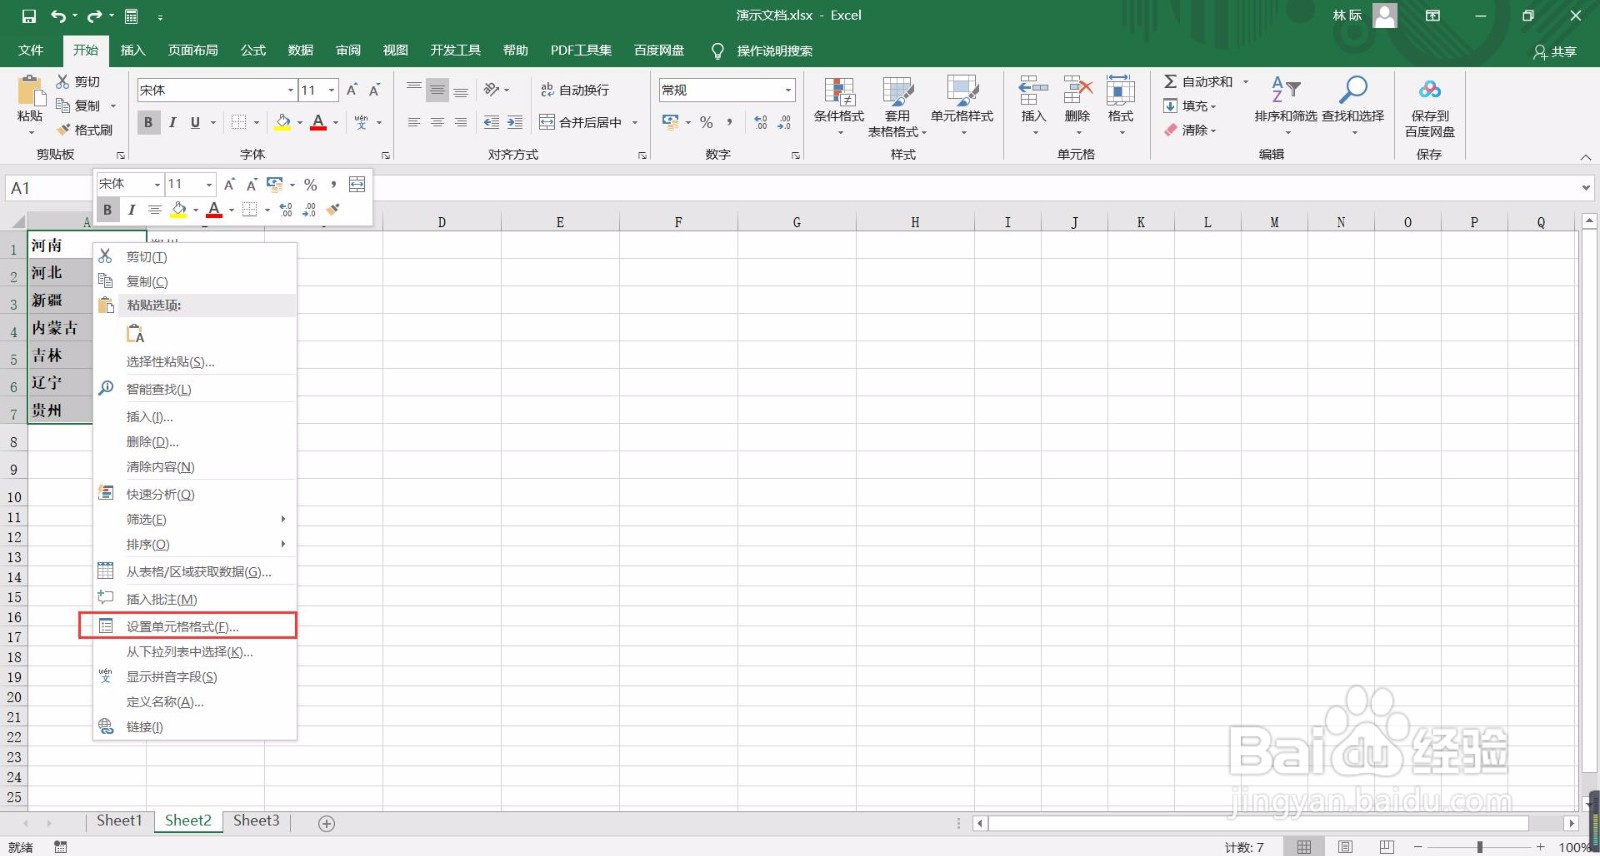Choose Define Name (定义名称) entry
This screenshot has width=1600, height=856.
pyautogui.click(x=195, y=702)
